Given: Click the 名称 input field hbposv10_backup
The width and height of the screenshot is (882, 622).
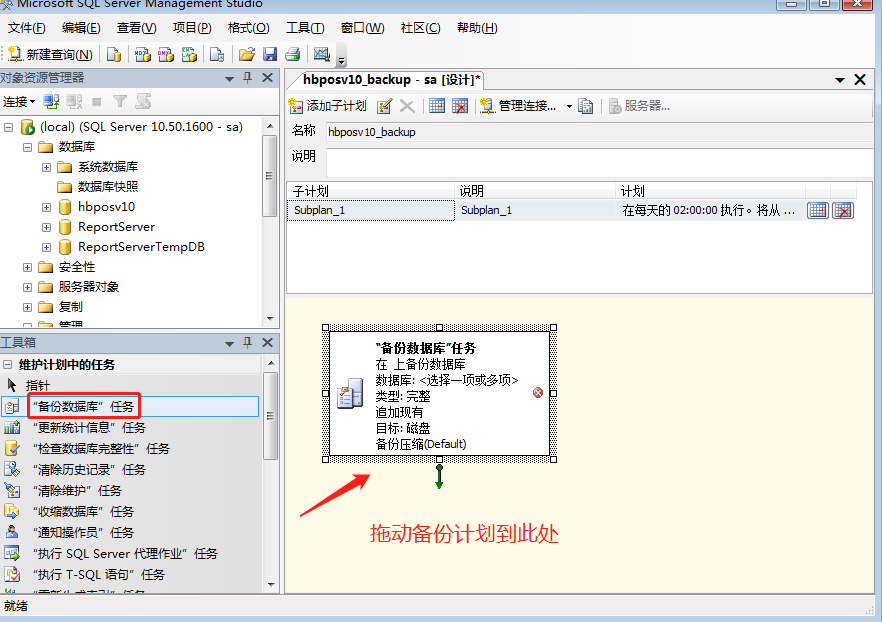Looking at the screenshot, I should 600,132.
